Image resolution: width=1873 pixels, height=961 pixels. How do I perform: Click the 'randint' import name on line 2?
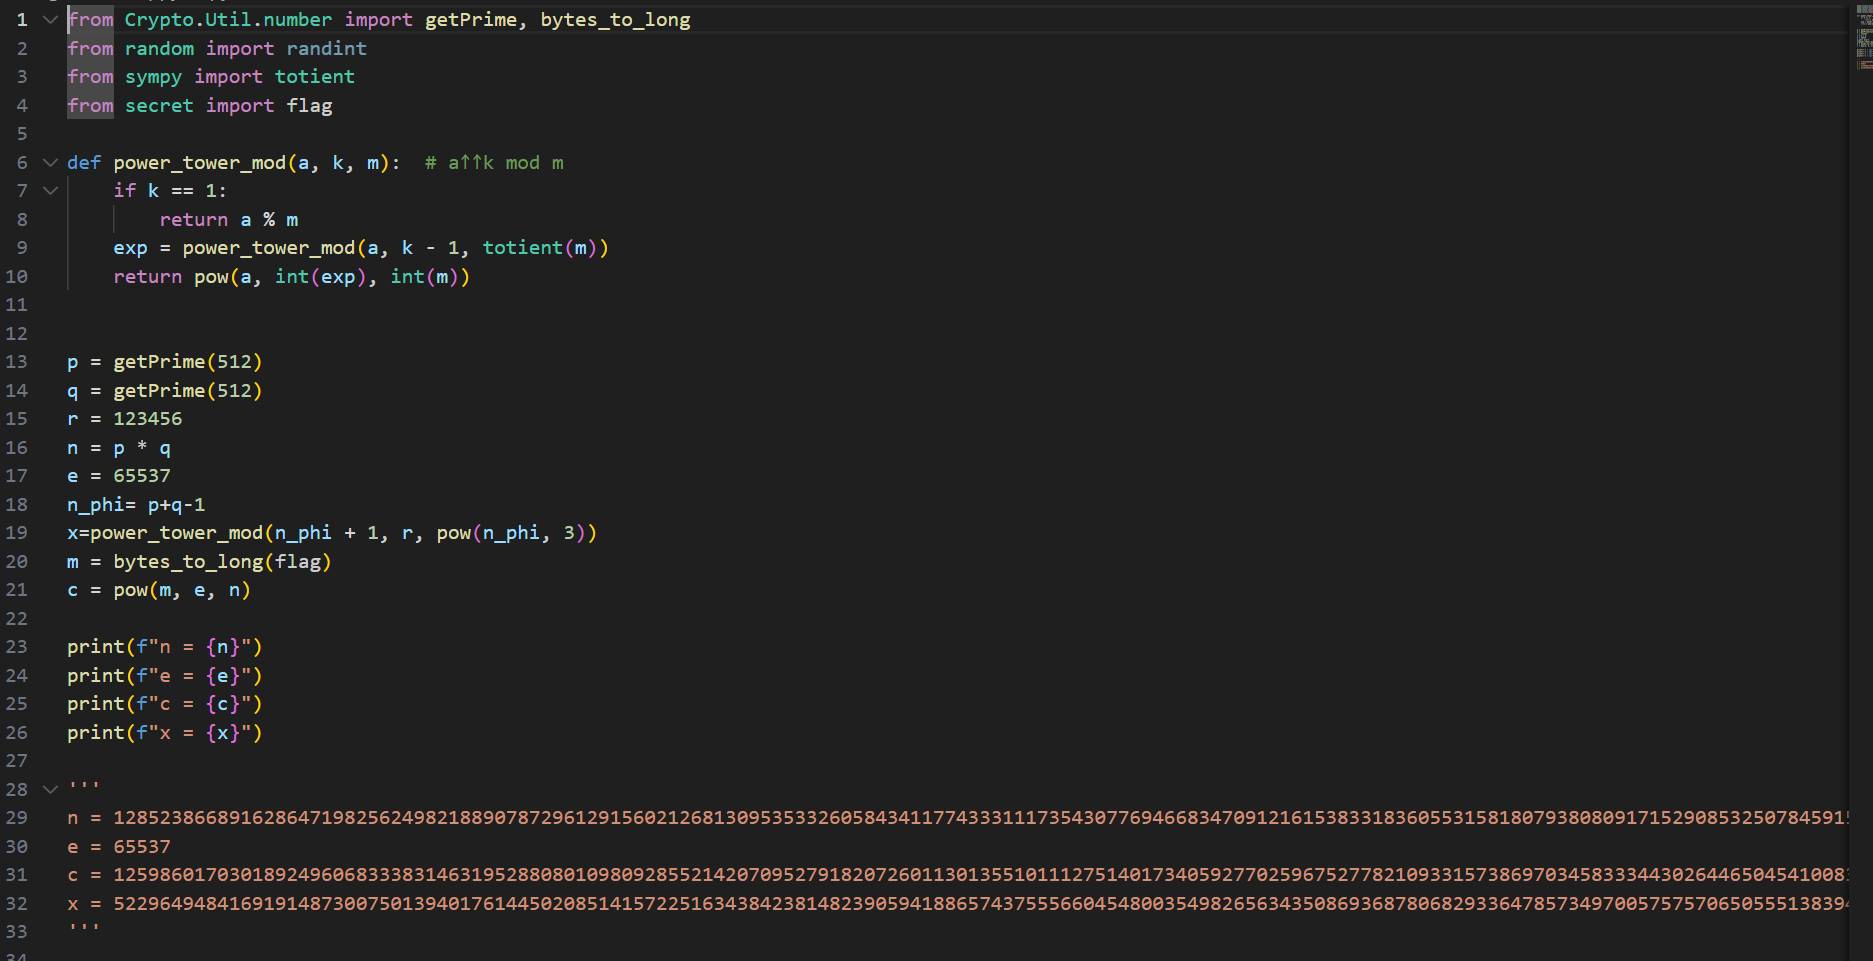(326, 49)
